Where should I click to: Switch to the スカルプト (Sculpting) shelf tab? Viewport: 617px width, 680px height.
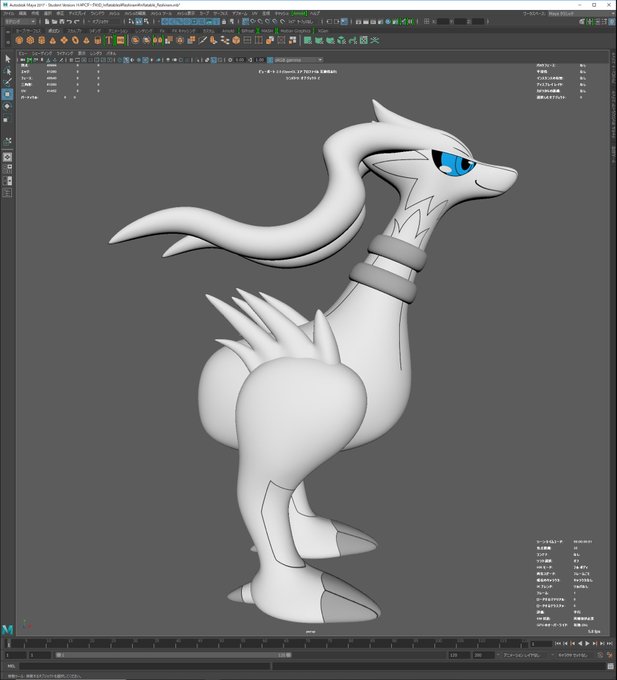click(x=74, y=31)
